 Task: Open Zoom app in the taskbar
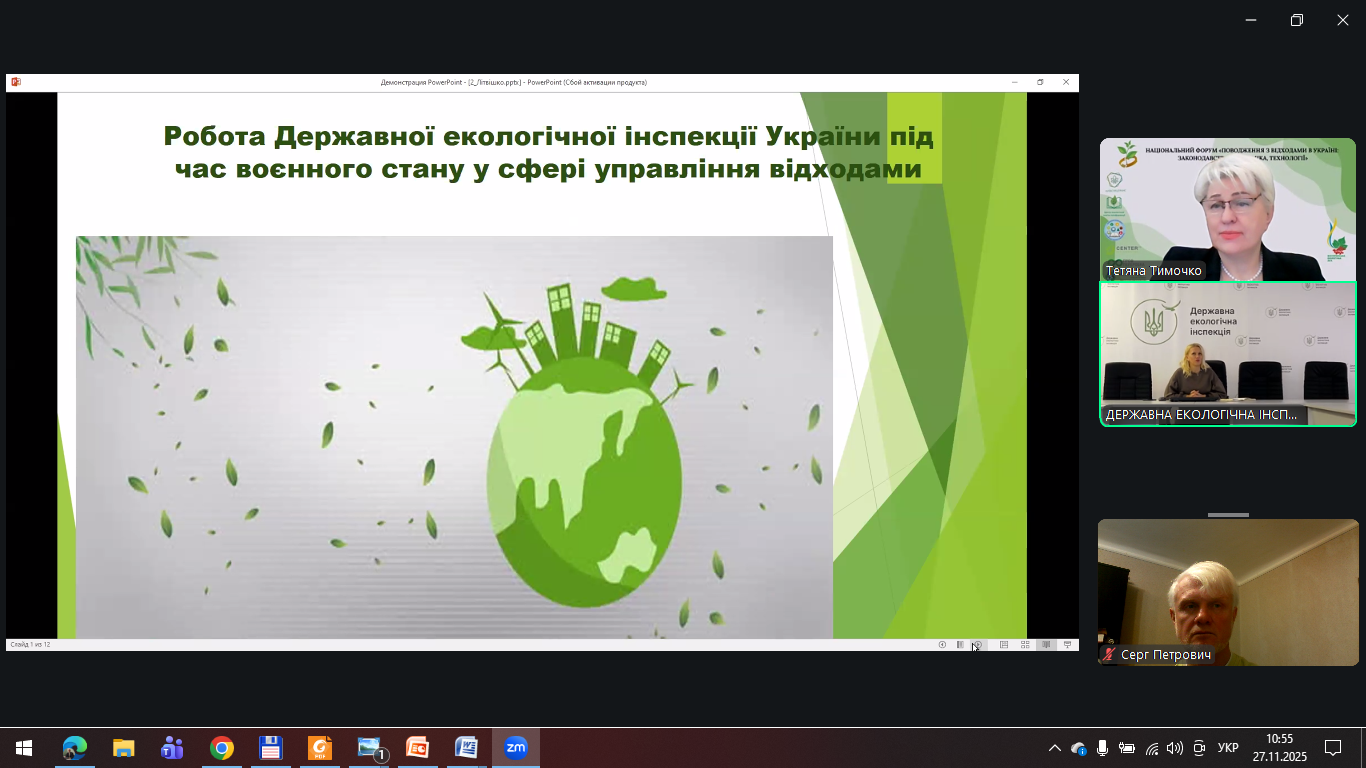pyautogui.click(x=515, y=748)
